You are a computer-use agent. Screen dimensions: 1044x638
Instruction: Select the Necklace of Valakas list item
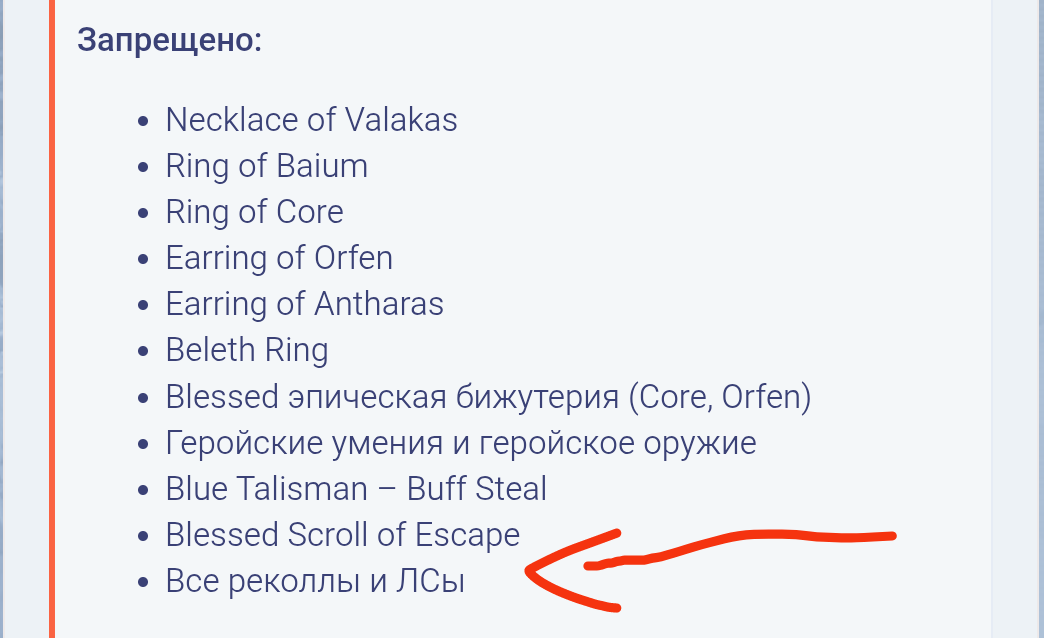pos(311,120)
